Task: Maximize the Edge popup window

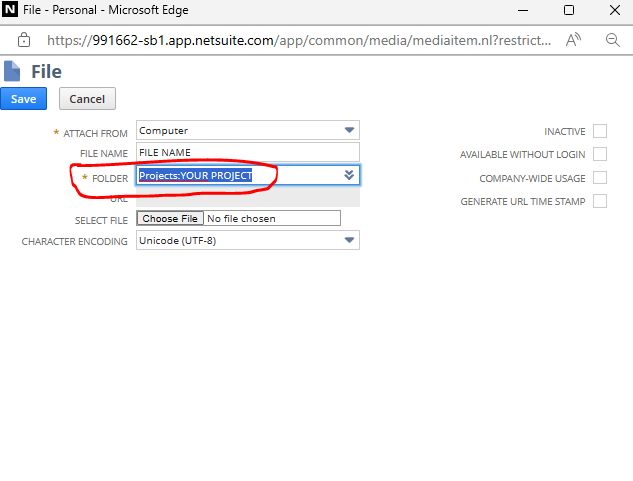Action: 568,10
